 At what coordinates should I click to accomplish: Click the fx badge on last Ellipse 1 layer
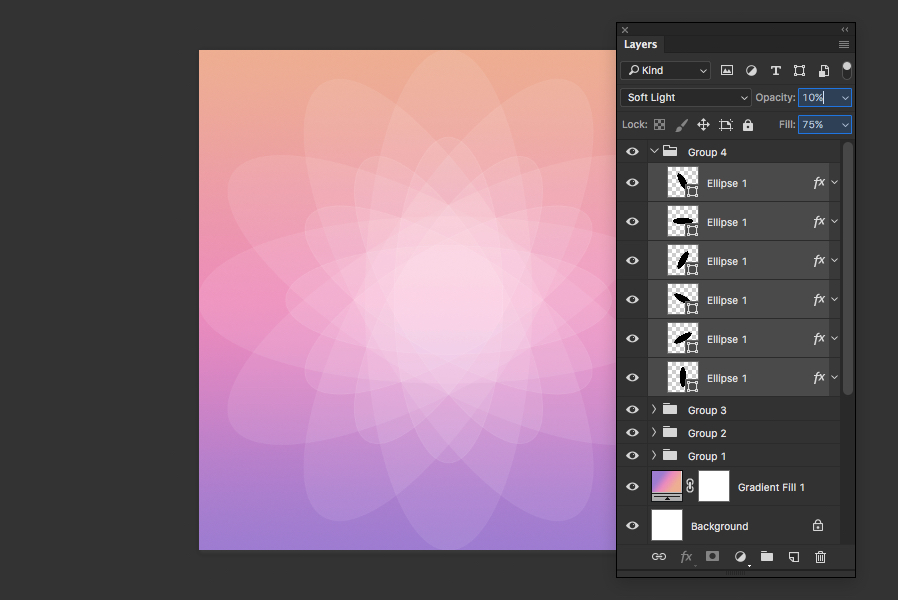click(819, 377)
